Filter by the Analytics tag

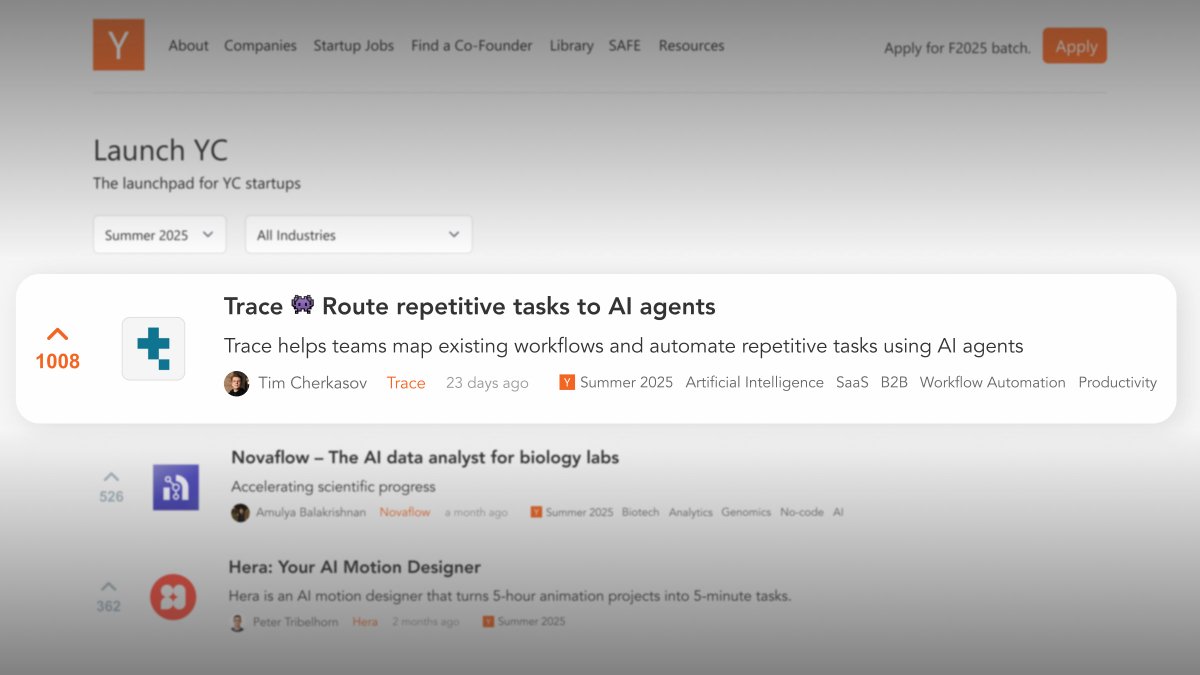point(691,513)
